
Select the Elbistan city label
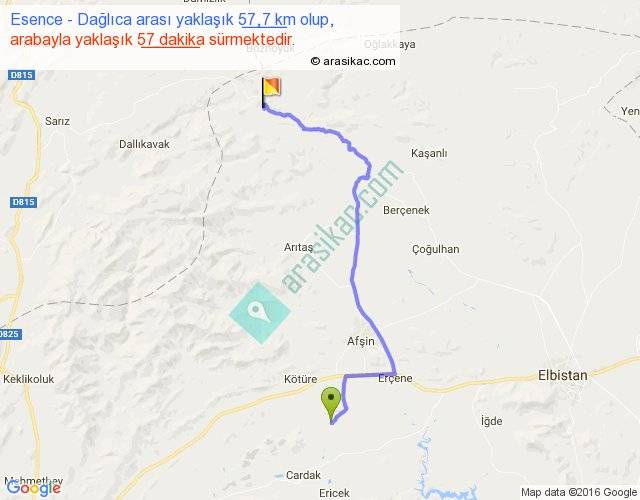click(563, 375)
